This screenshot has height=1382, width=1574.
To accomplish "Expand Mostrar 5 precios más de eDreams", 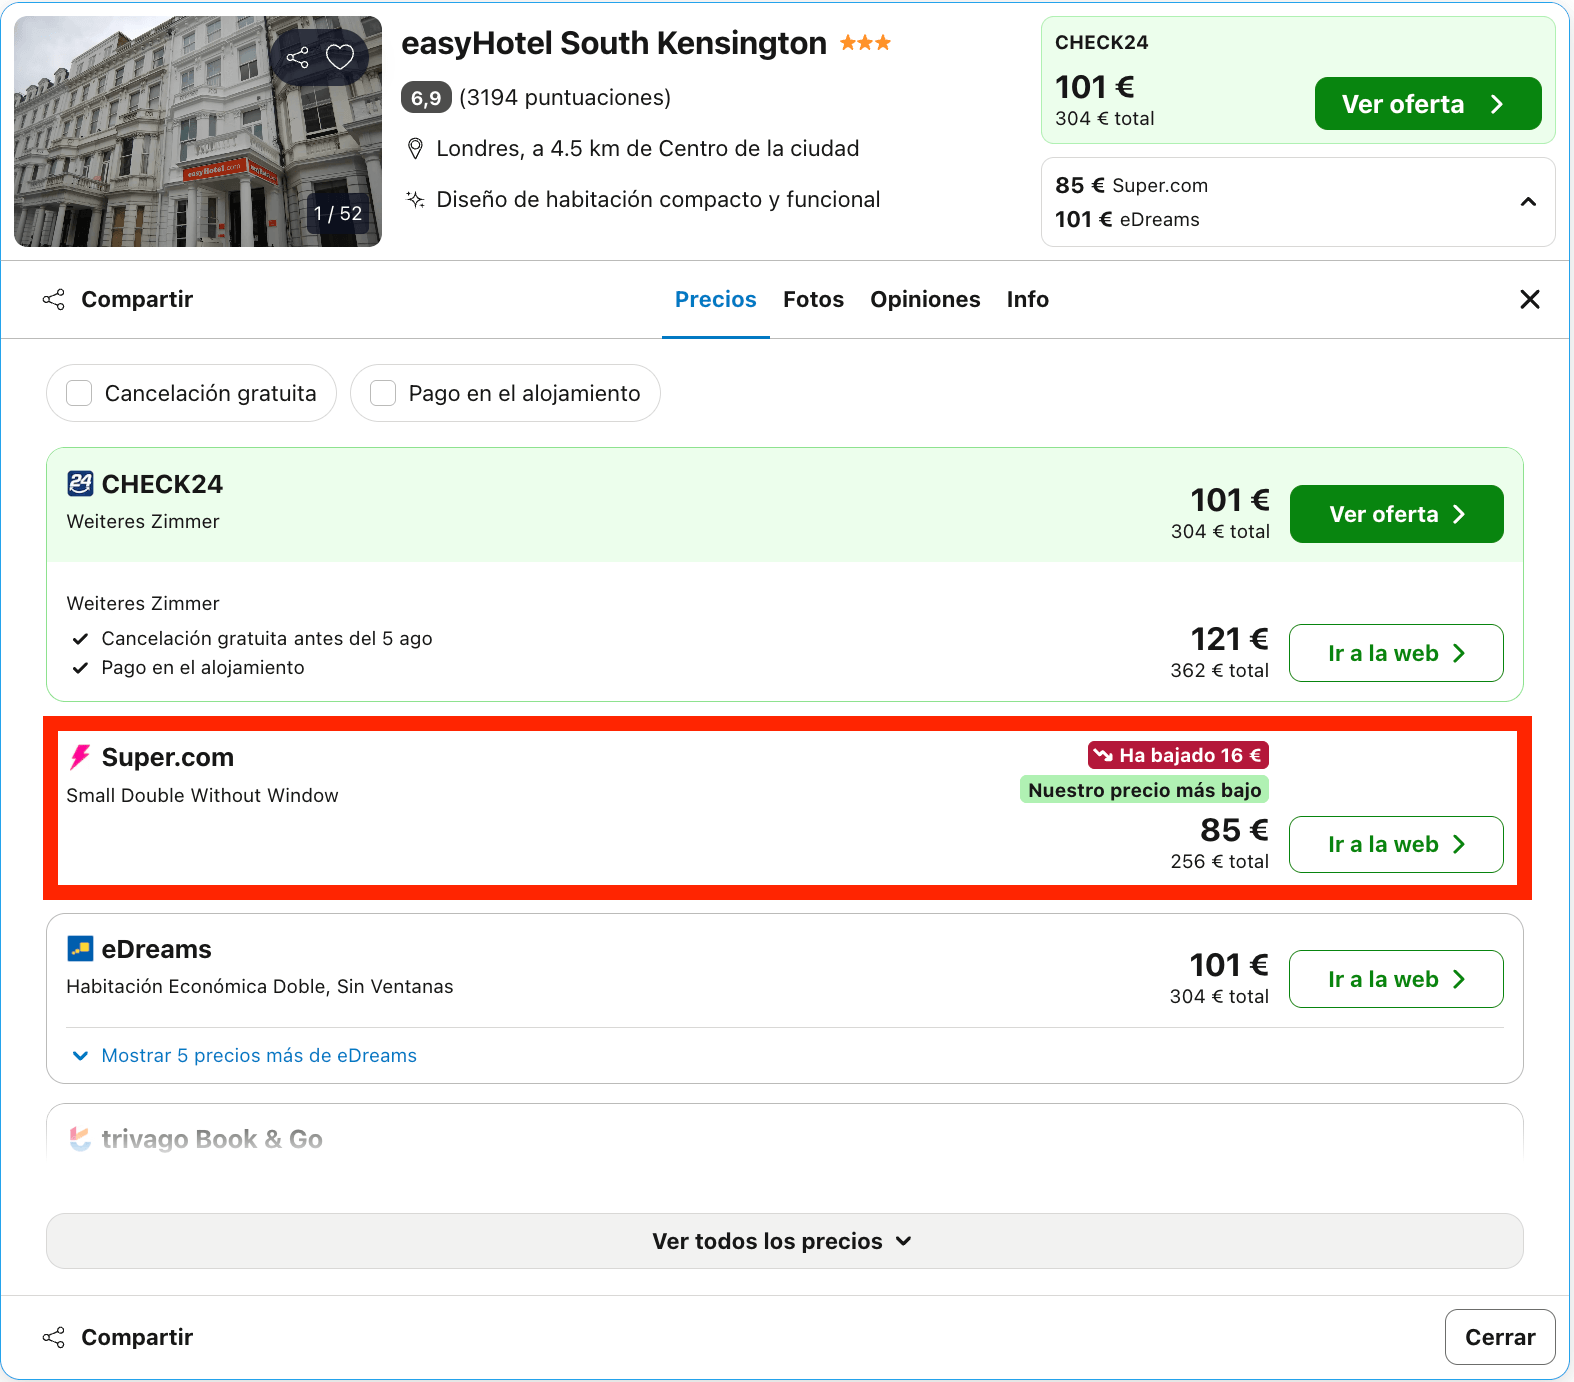I will pos(244,1055).
